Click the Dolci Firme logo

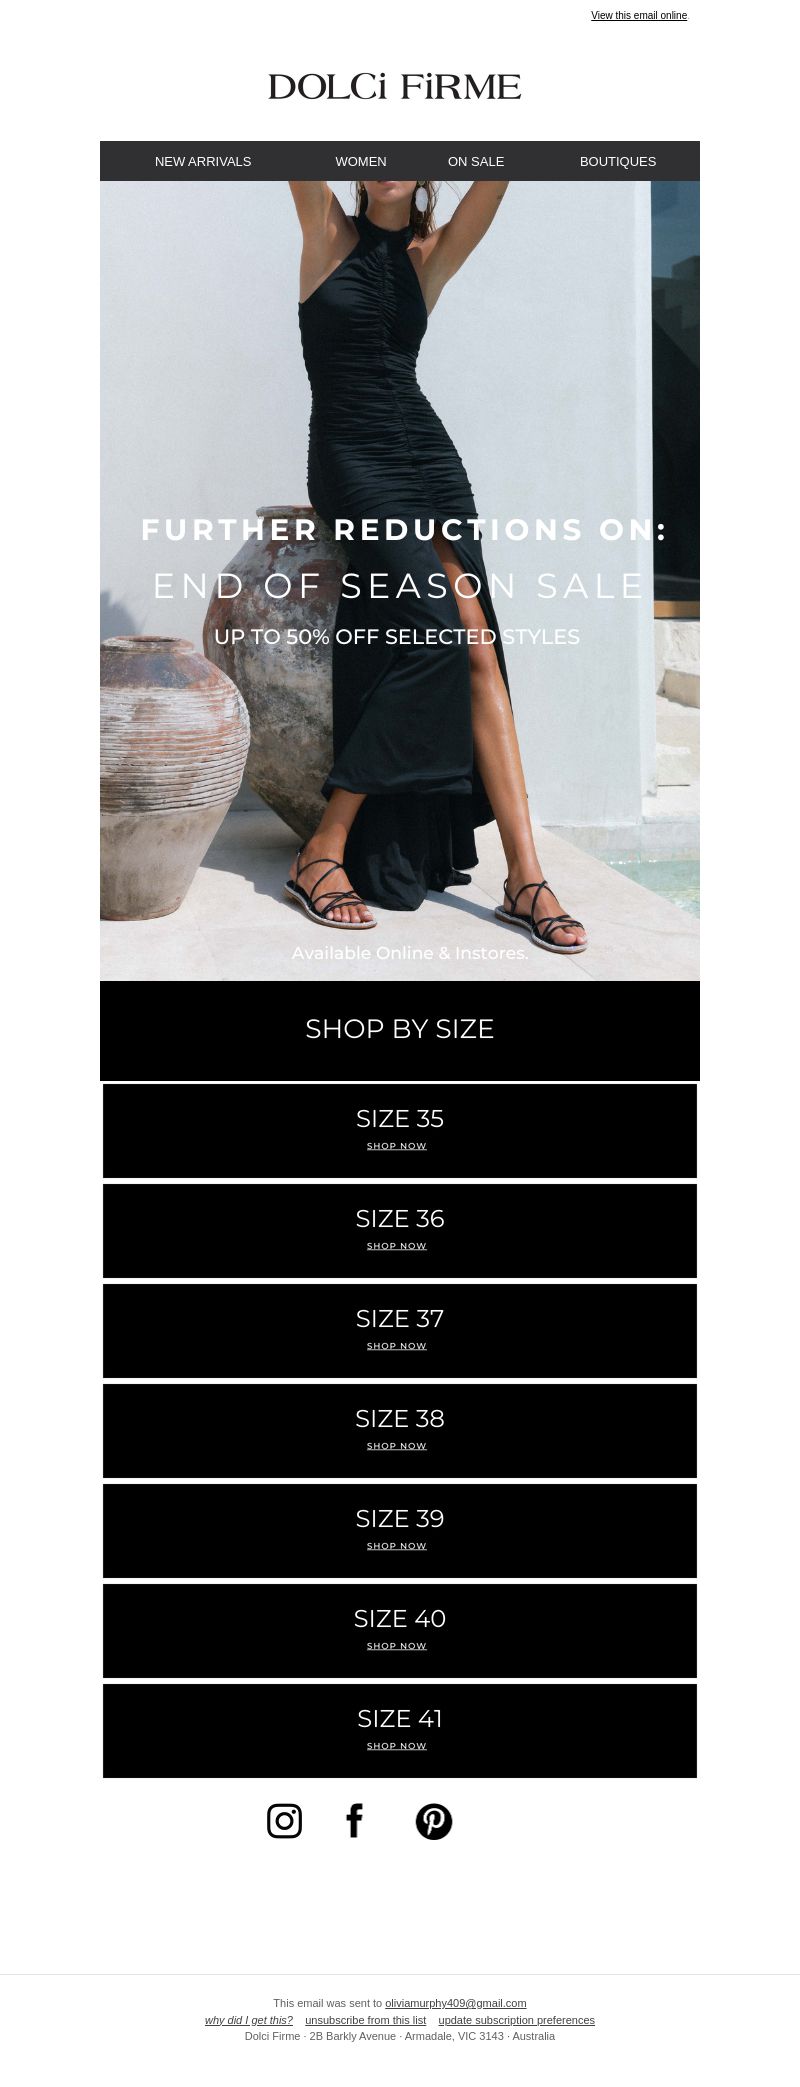[395, 87]
